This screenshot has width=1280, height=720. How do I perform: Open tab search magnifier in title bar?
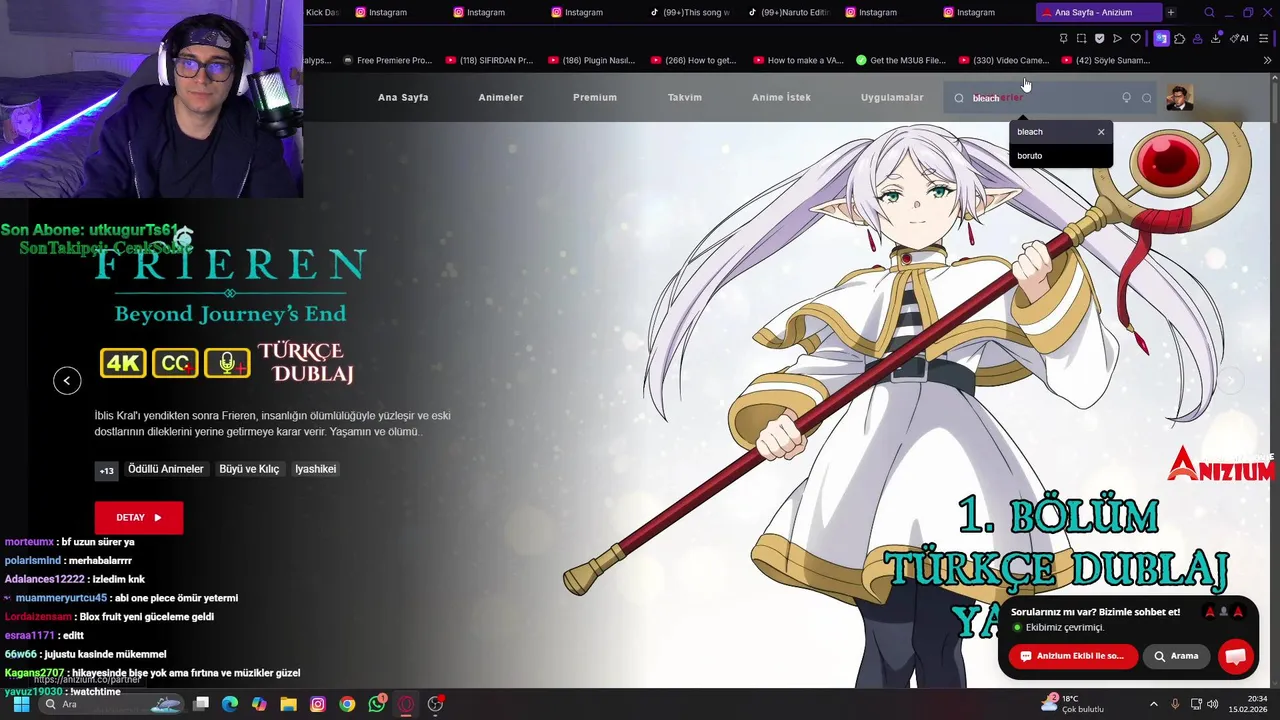(x=1209, y=12)
